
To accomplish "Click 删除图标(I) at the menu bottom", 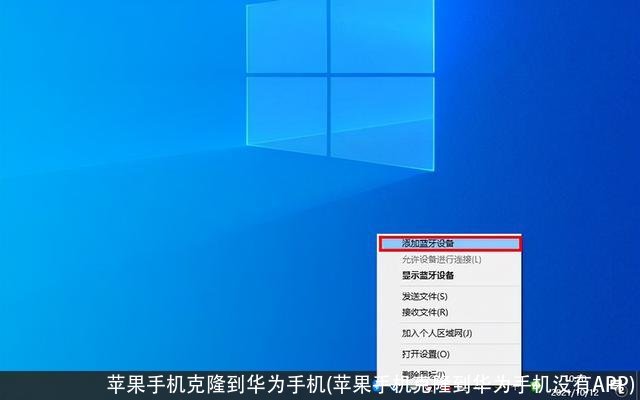I will (x=449, y=374).
